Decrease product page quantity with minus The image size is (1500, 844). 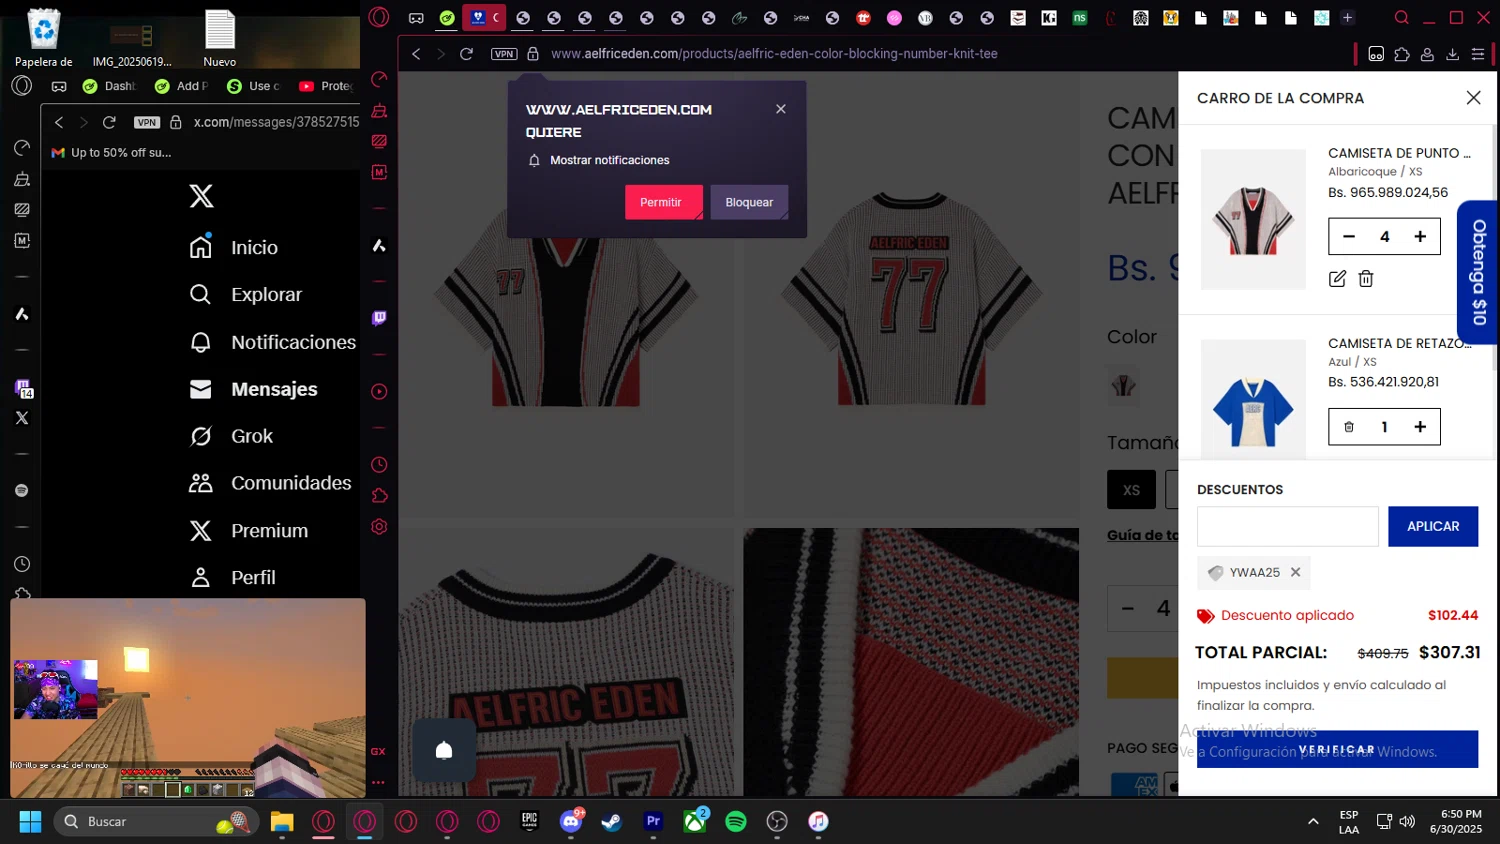[1128, 608]
